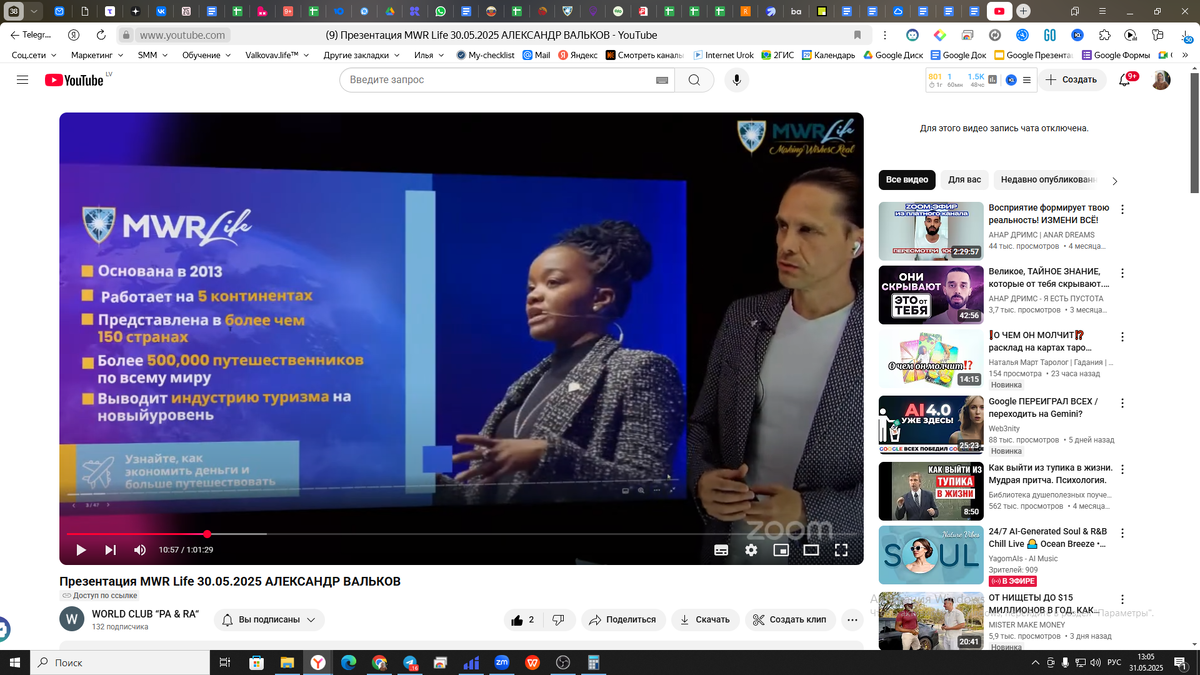The image size is (1200, 675).
Task: Click the browser back arrow
Action: (13, 34)
